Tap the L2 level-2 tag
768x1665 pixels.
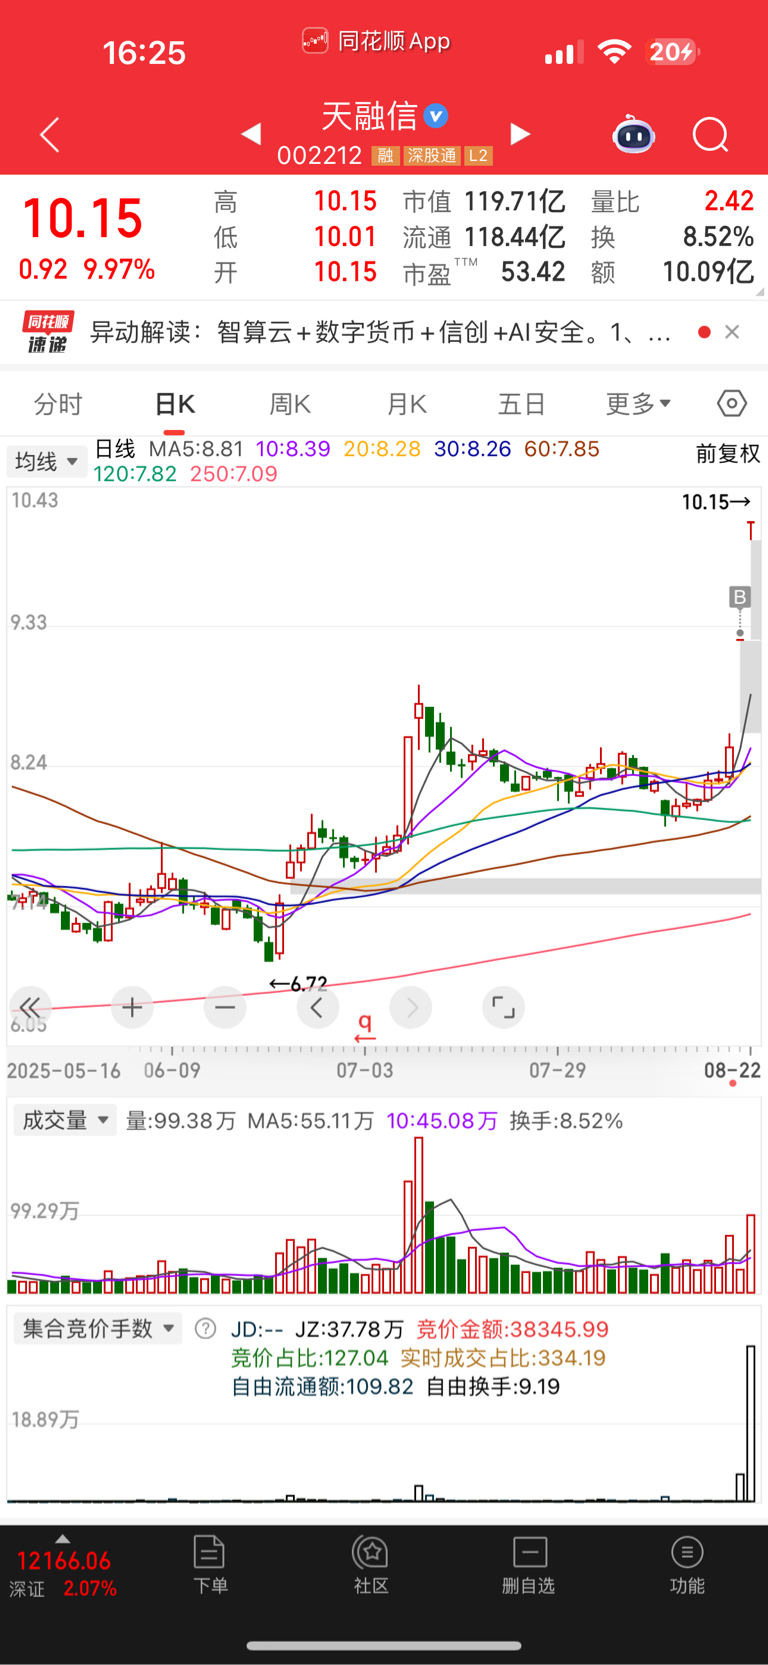(x=478, y=156)
